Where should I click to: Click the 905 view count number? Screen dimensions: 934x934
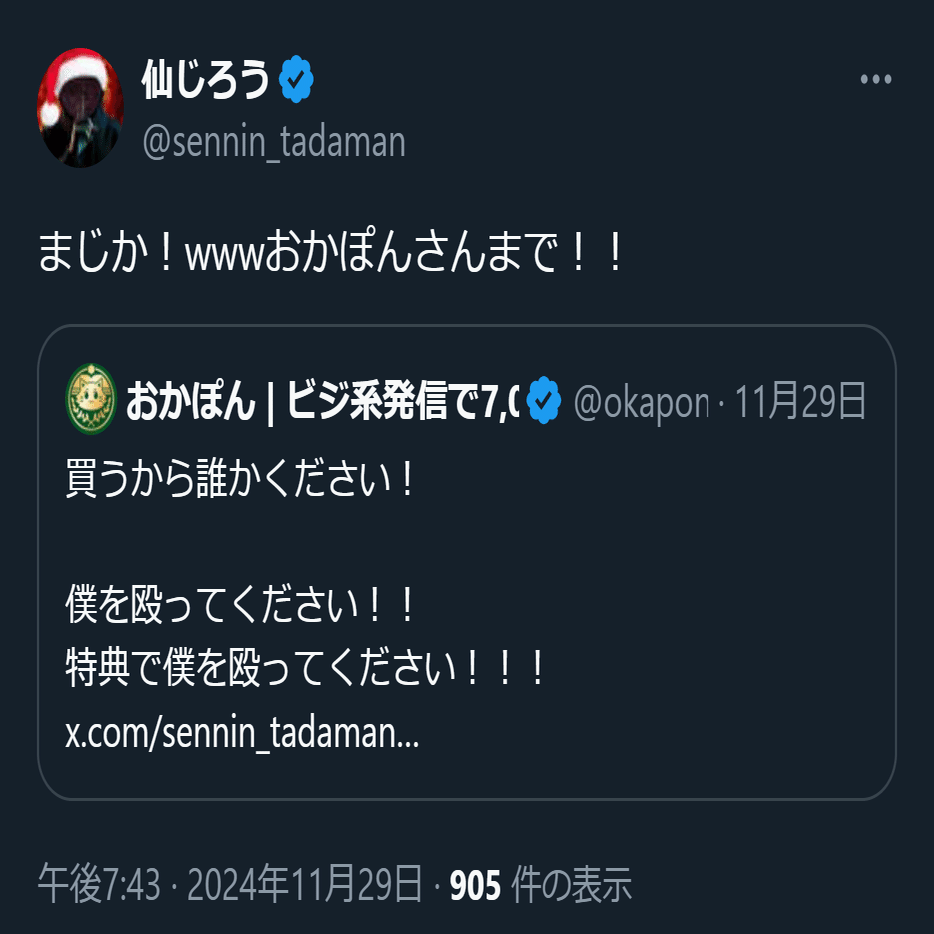click(475, 885)
